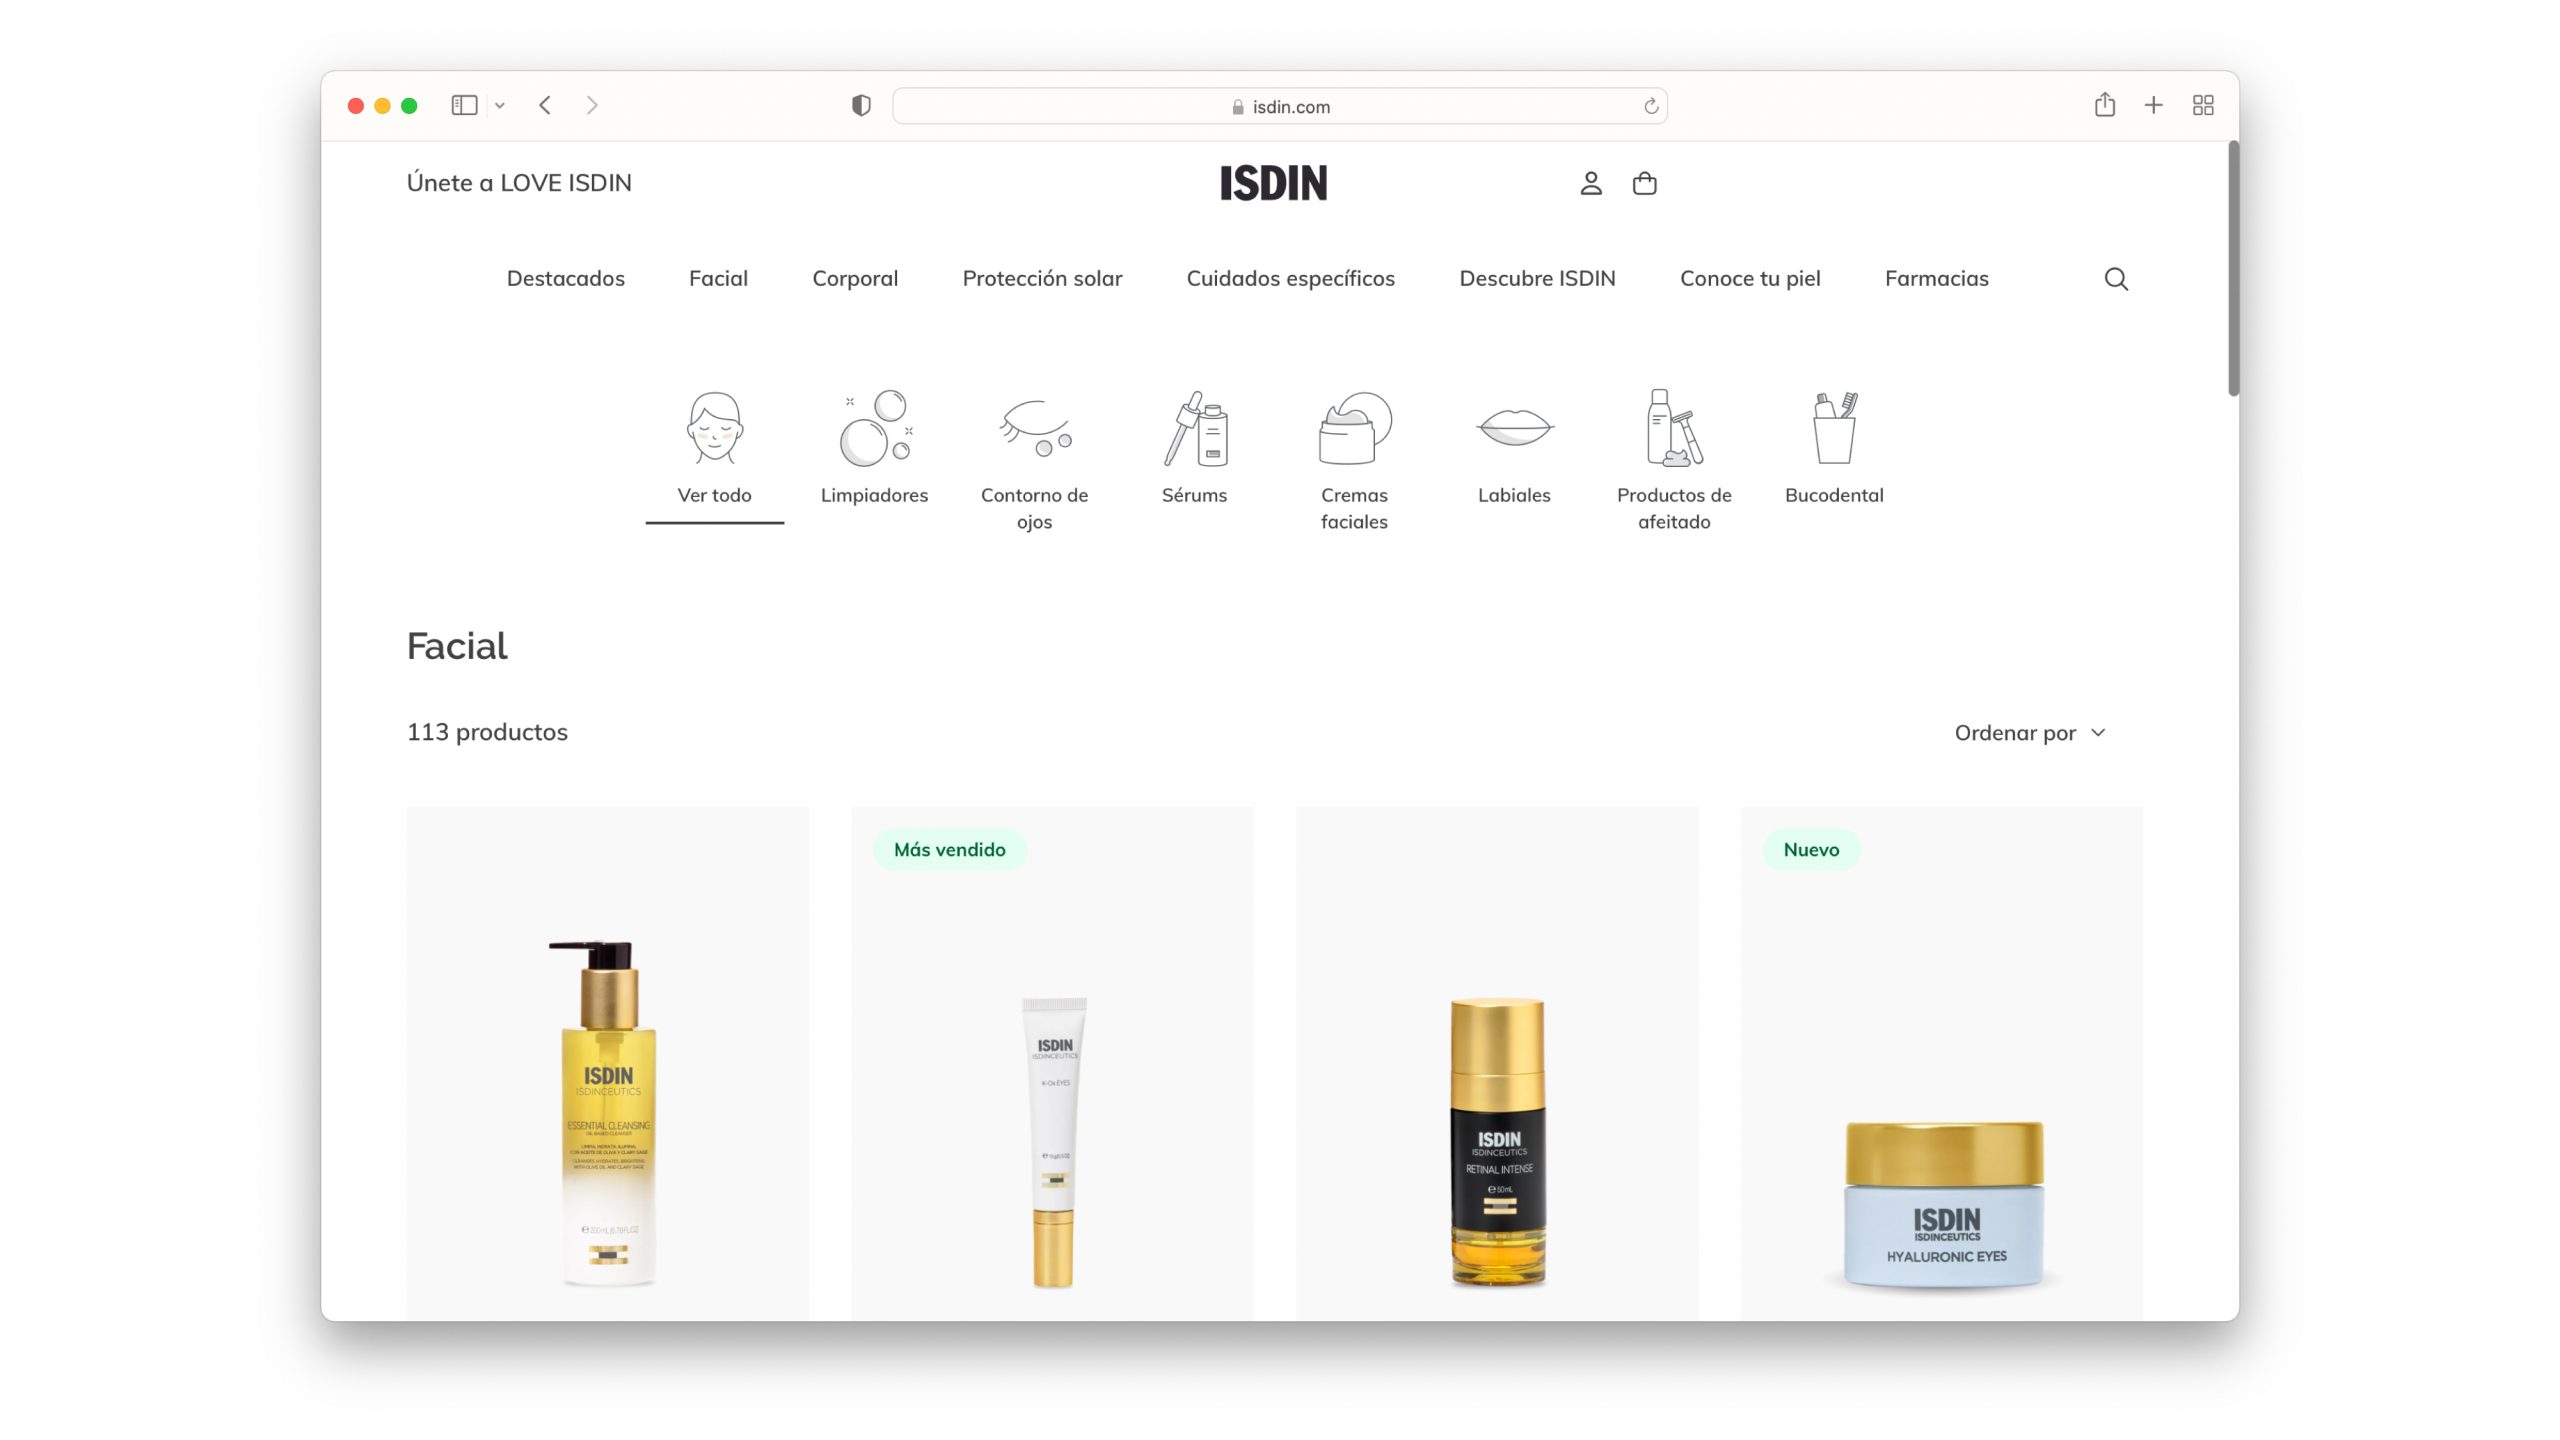
Task: Open the Destacados menu
Action: [566, 279]
